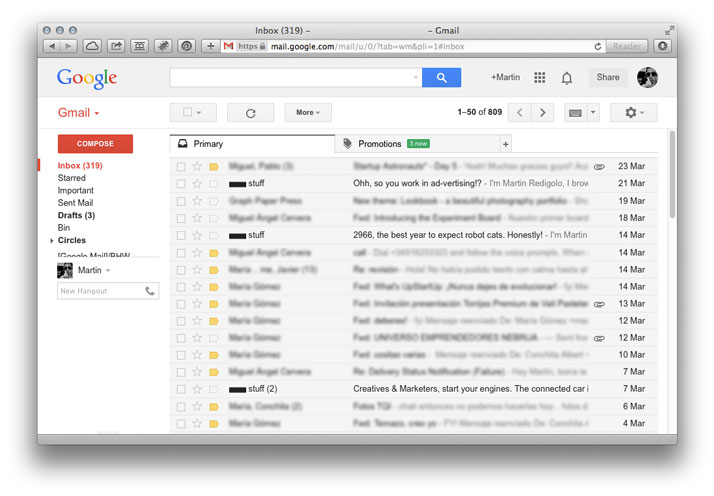
Task: Select checkbox for '2966, the best year' email
Action: pos(181,235)
